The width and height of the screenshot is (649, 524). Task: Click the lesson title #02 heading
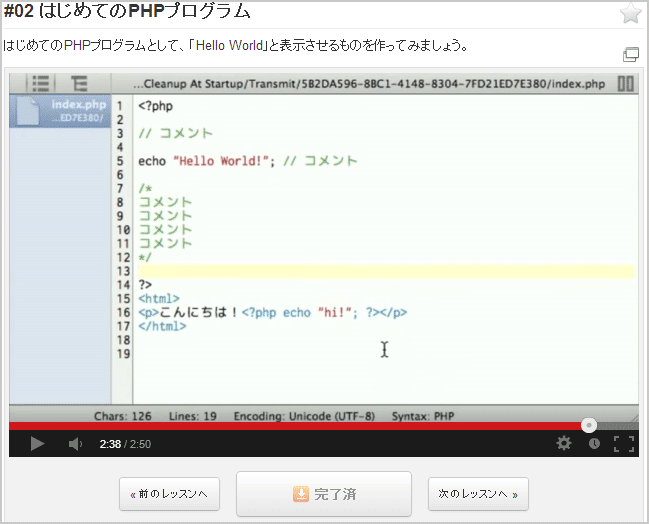[127, 11]
